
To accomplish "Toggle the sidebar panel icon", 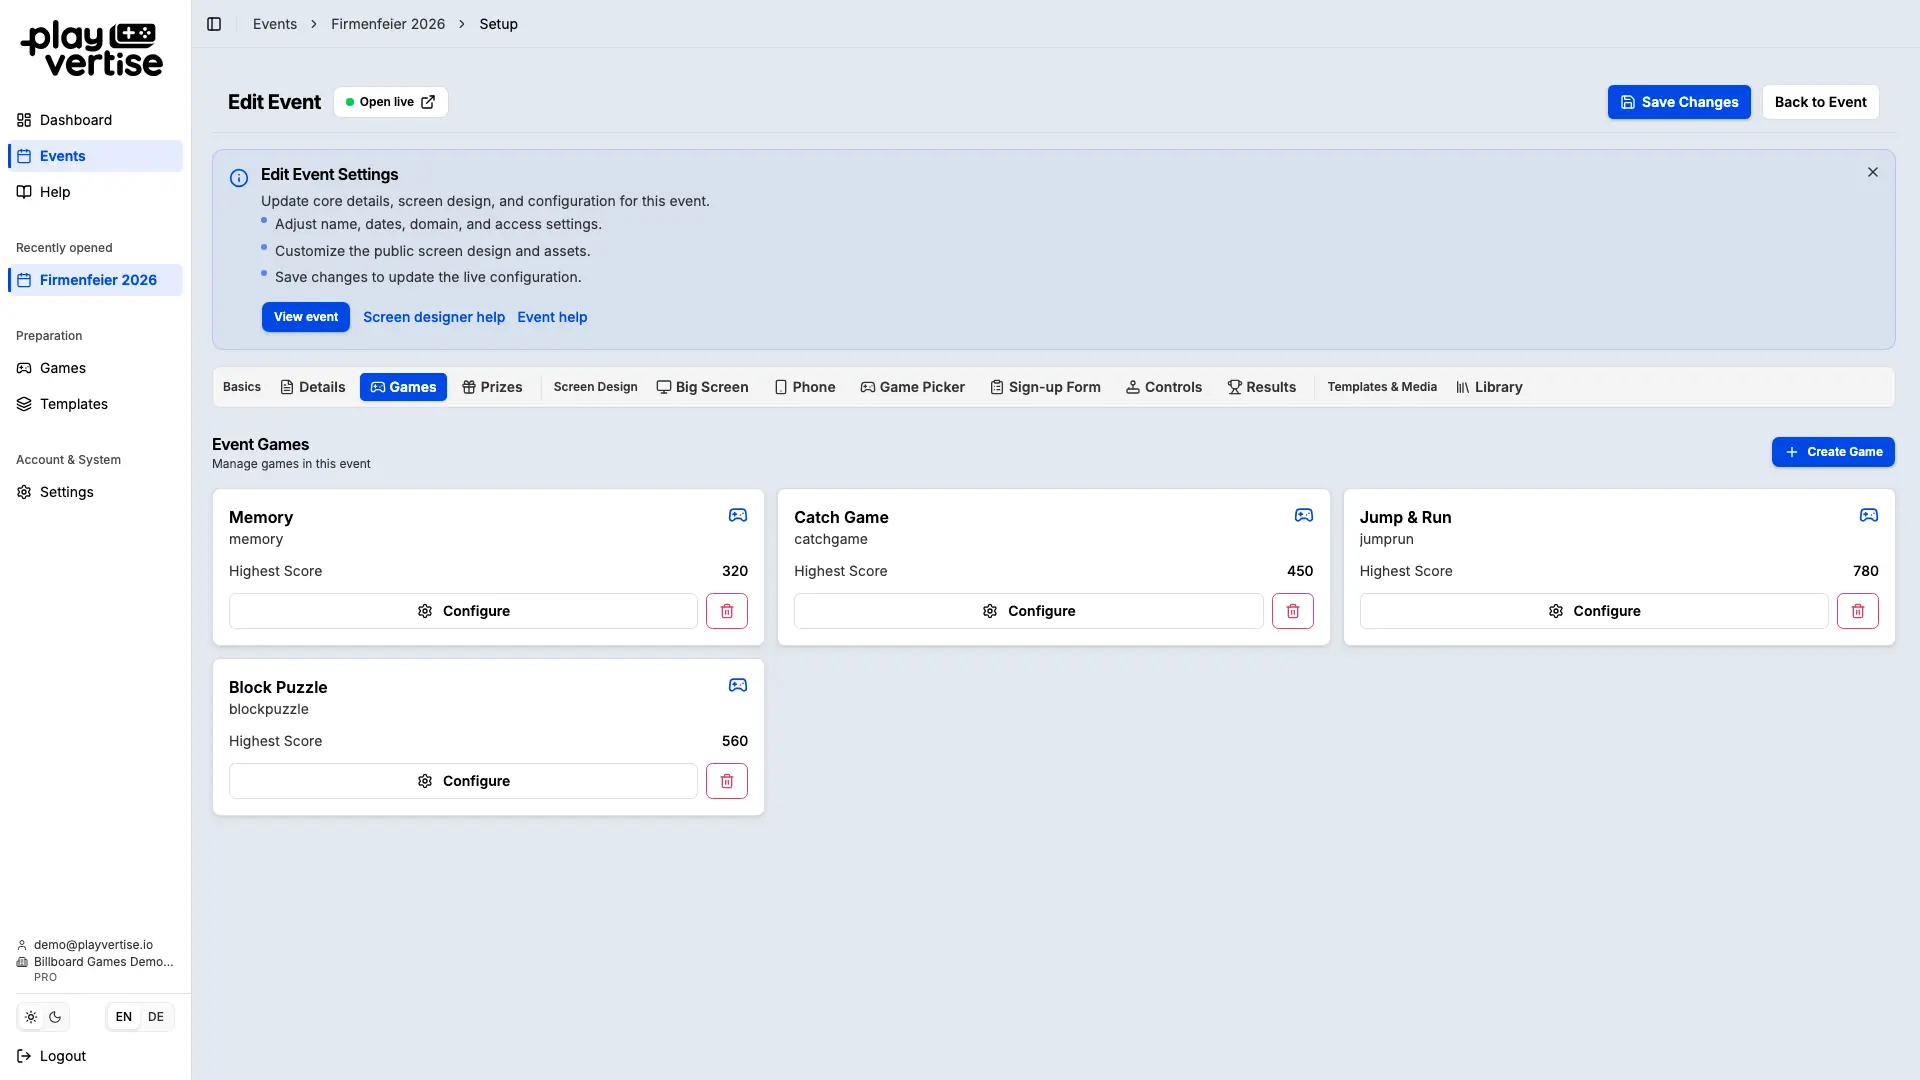I will 214,24.
